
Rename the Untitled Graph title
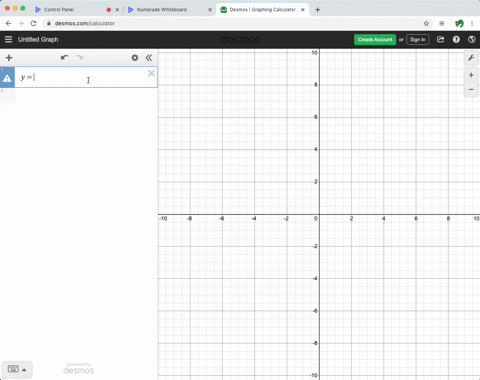38,39
